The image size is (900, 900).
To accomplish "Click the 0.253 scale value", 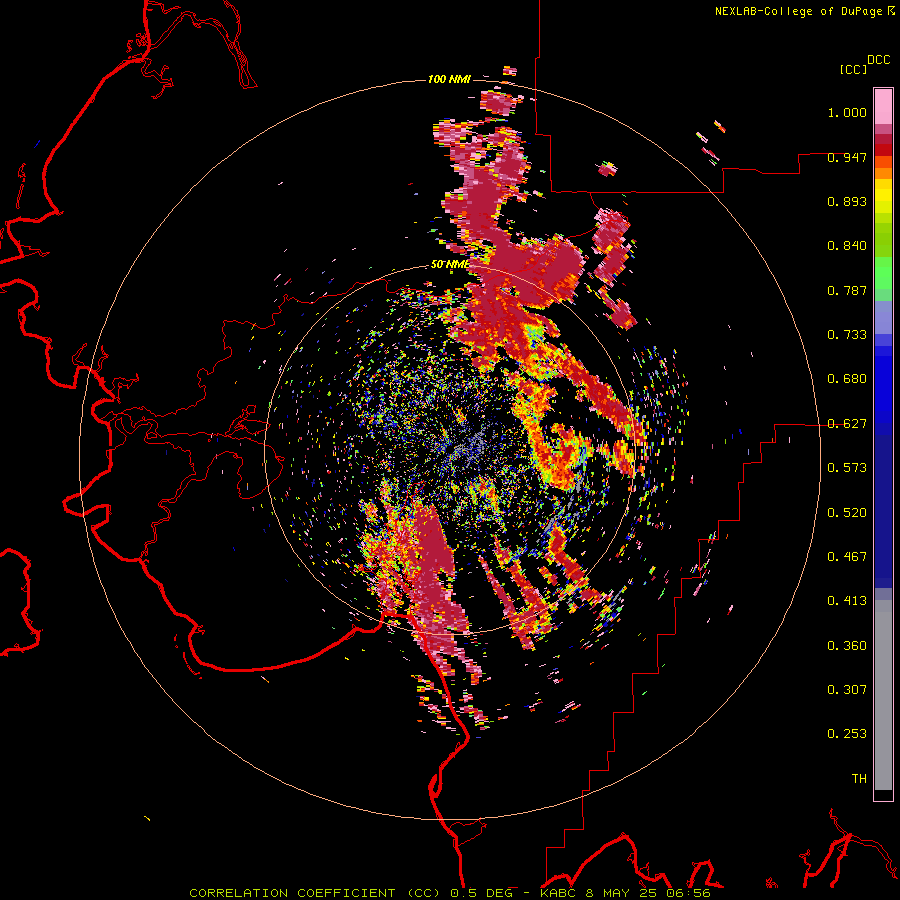I will pos(847,734).
